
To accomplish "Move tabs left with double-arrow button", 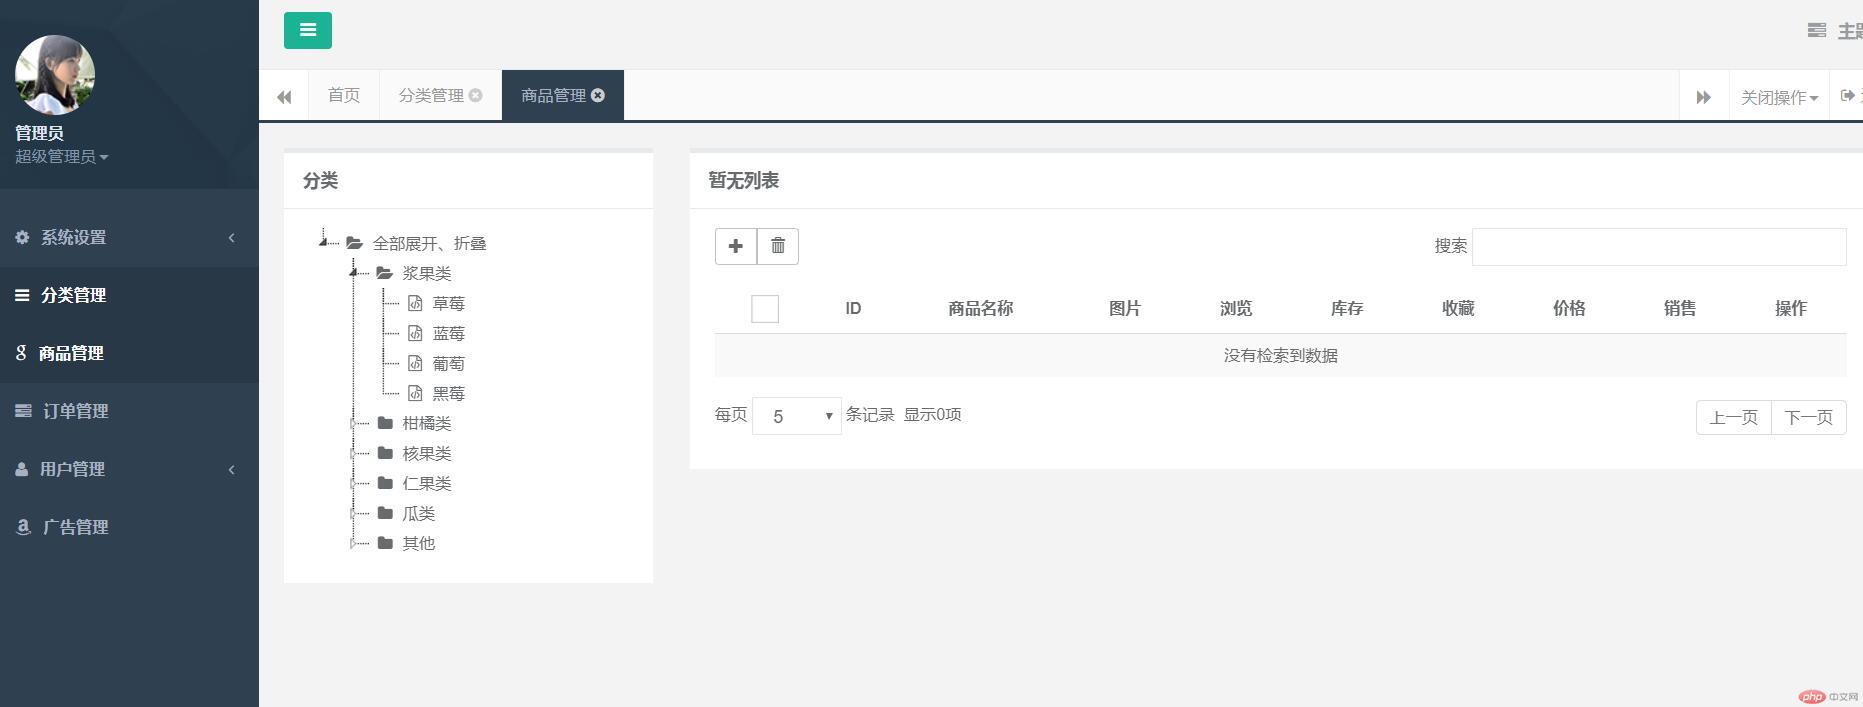I will pyautogui.click(x=284, y=96).
